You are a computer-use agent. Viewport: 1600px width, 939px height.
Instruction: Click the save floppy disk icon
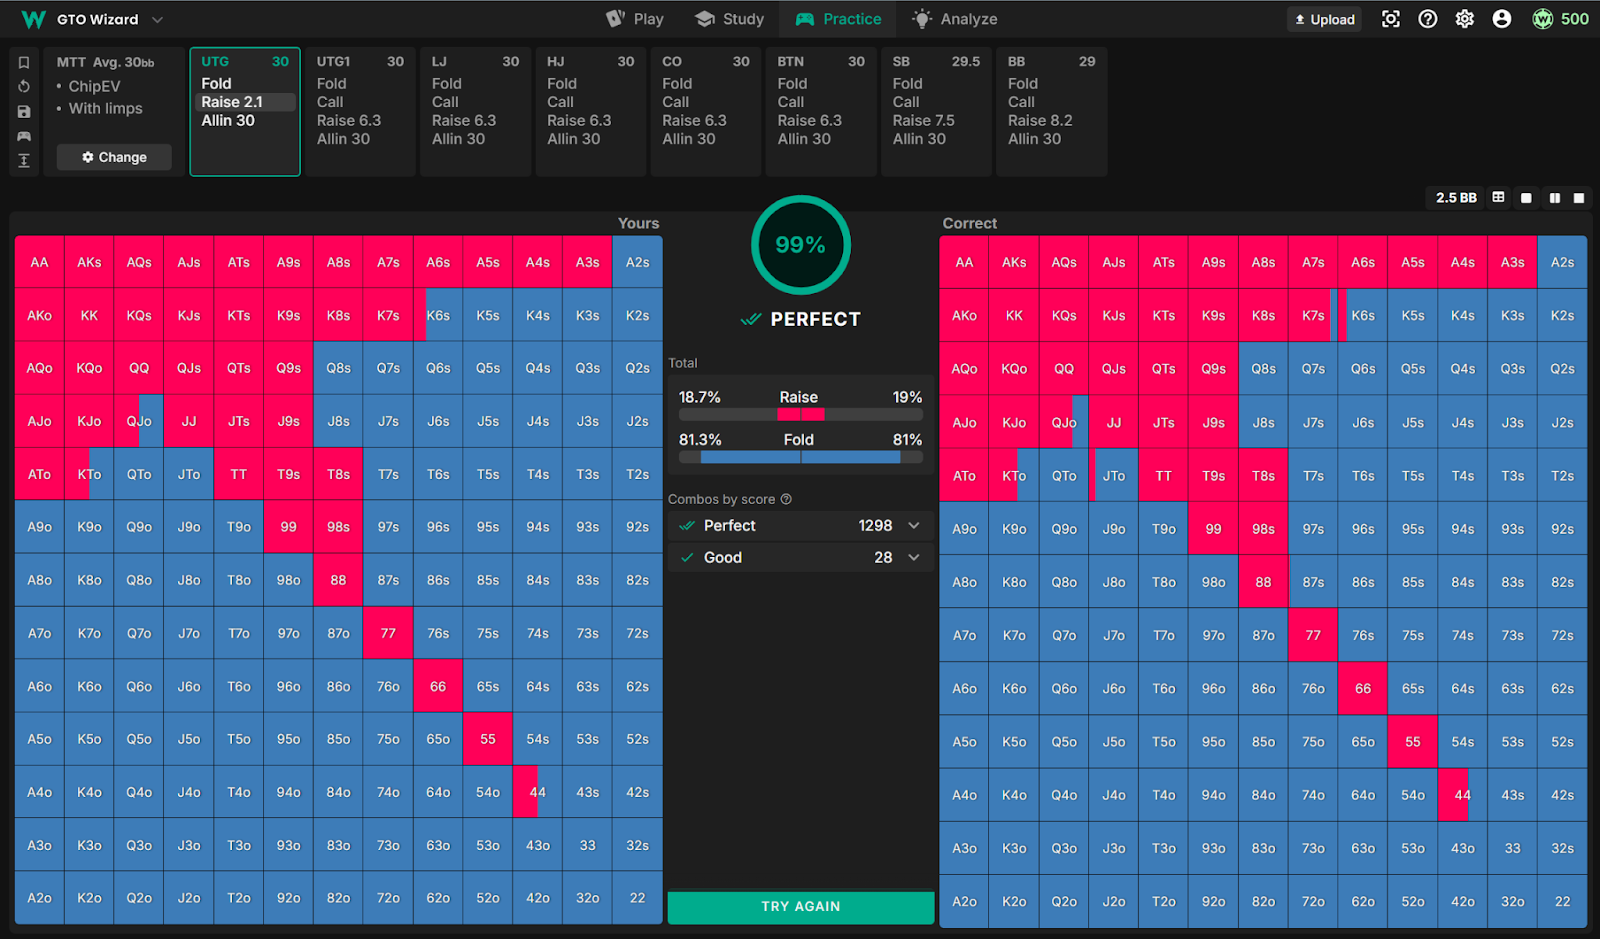pos(24,112)
